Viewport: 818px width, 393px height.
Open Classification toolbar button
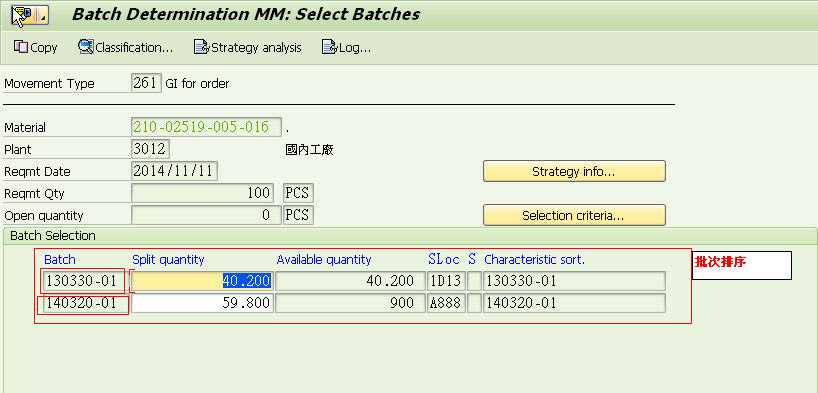(x=125, y=47)
